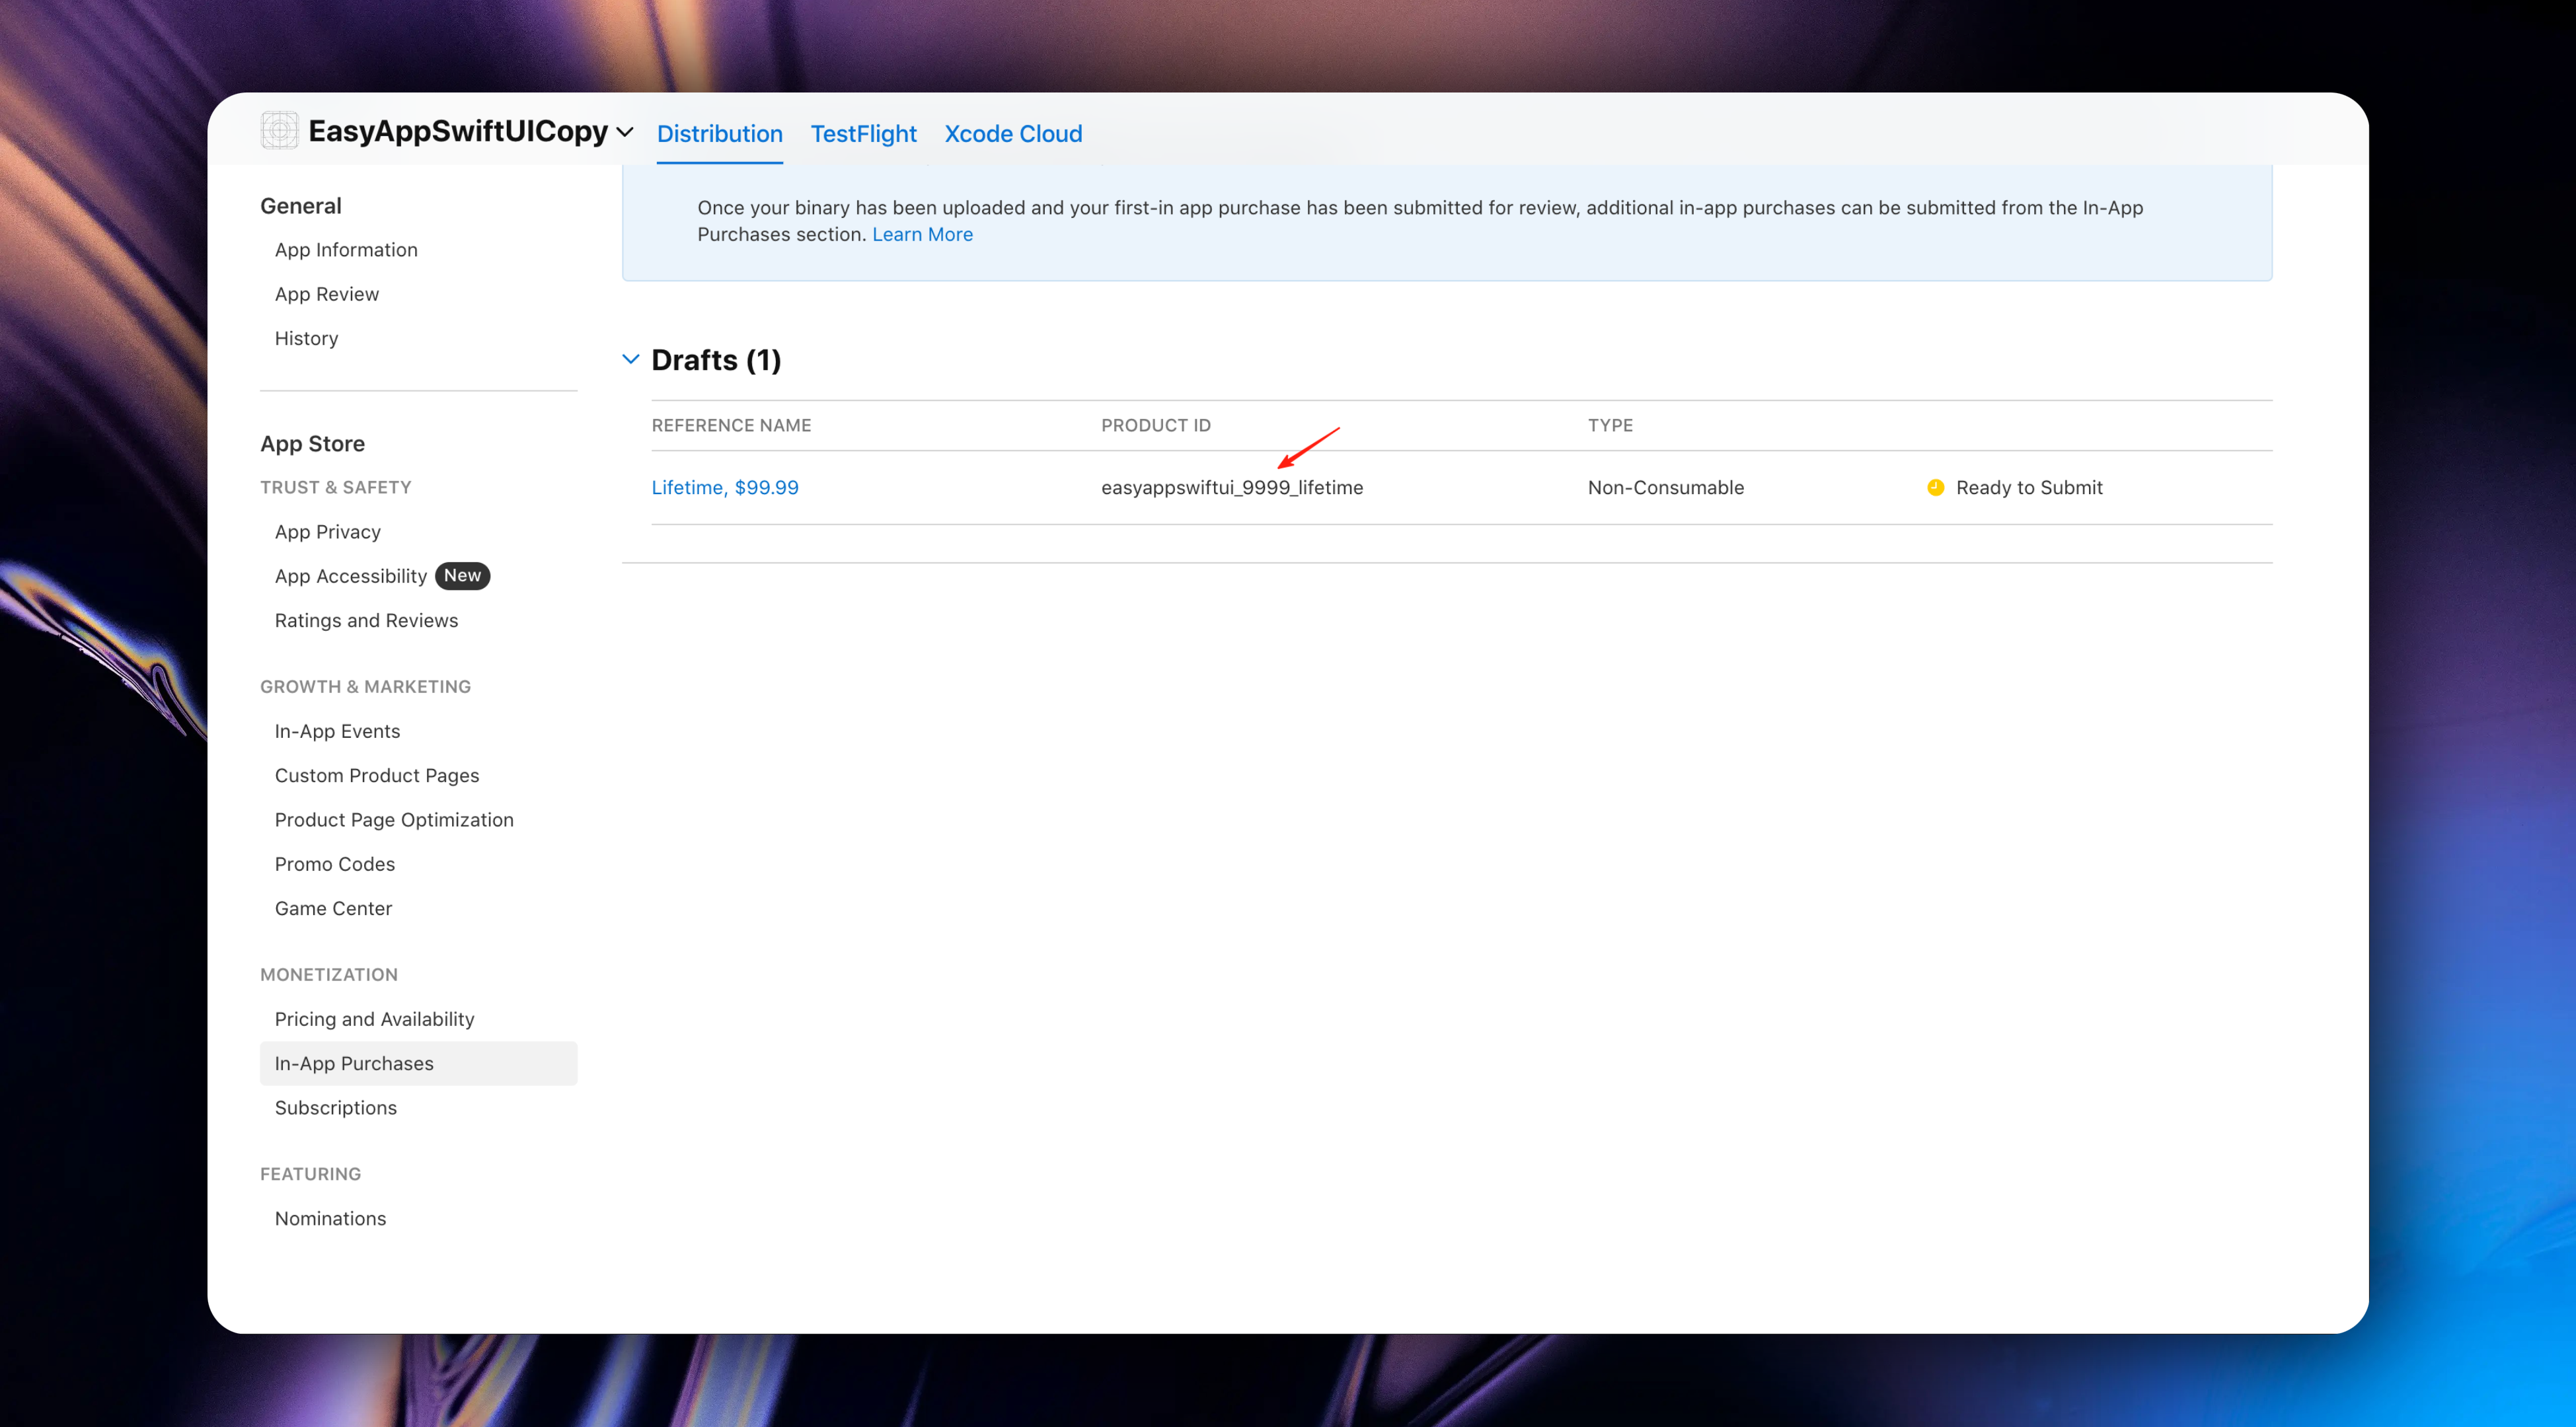Open the app name dropdown chevron

pos(625,132)
